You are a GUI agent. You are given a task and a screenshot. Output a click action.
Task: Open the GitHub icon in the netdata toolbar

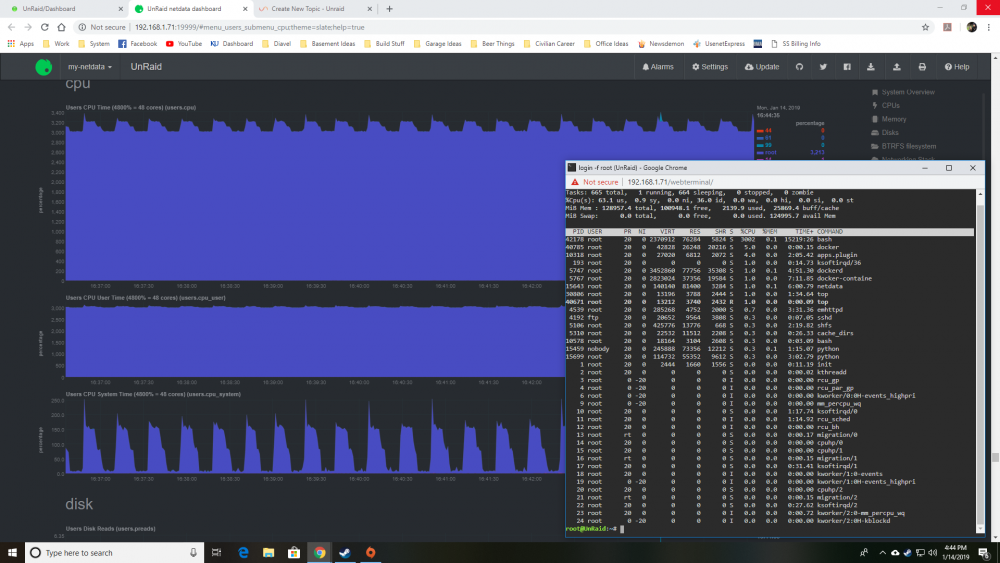point(799,67)
